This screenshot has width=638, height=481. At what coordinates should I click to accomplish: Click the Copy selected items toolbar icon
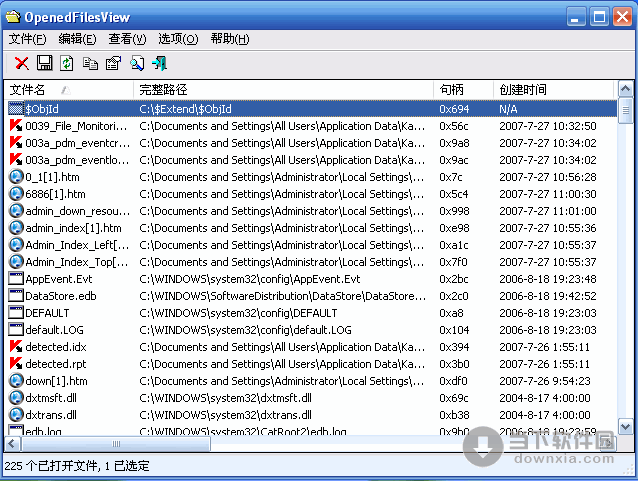click(90, 63)
